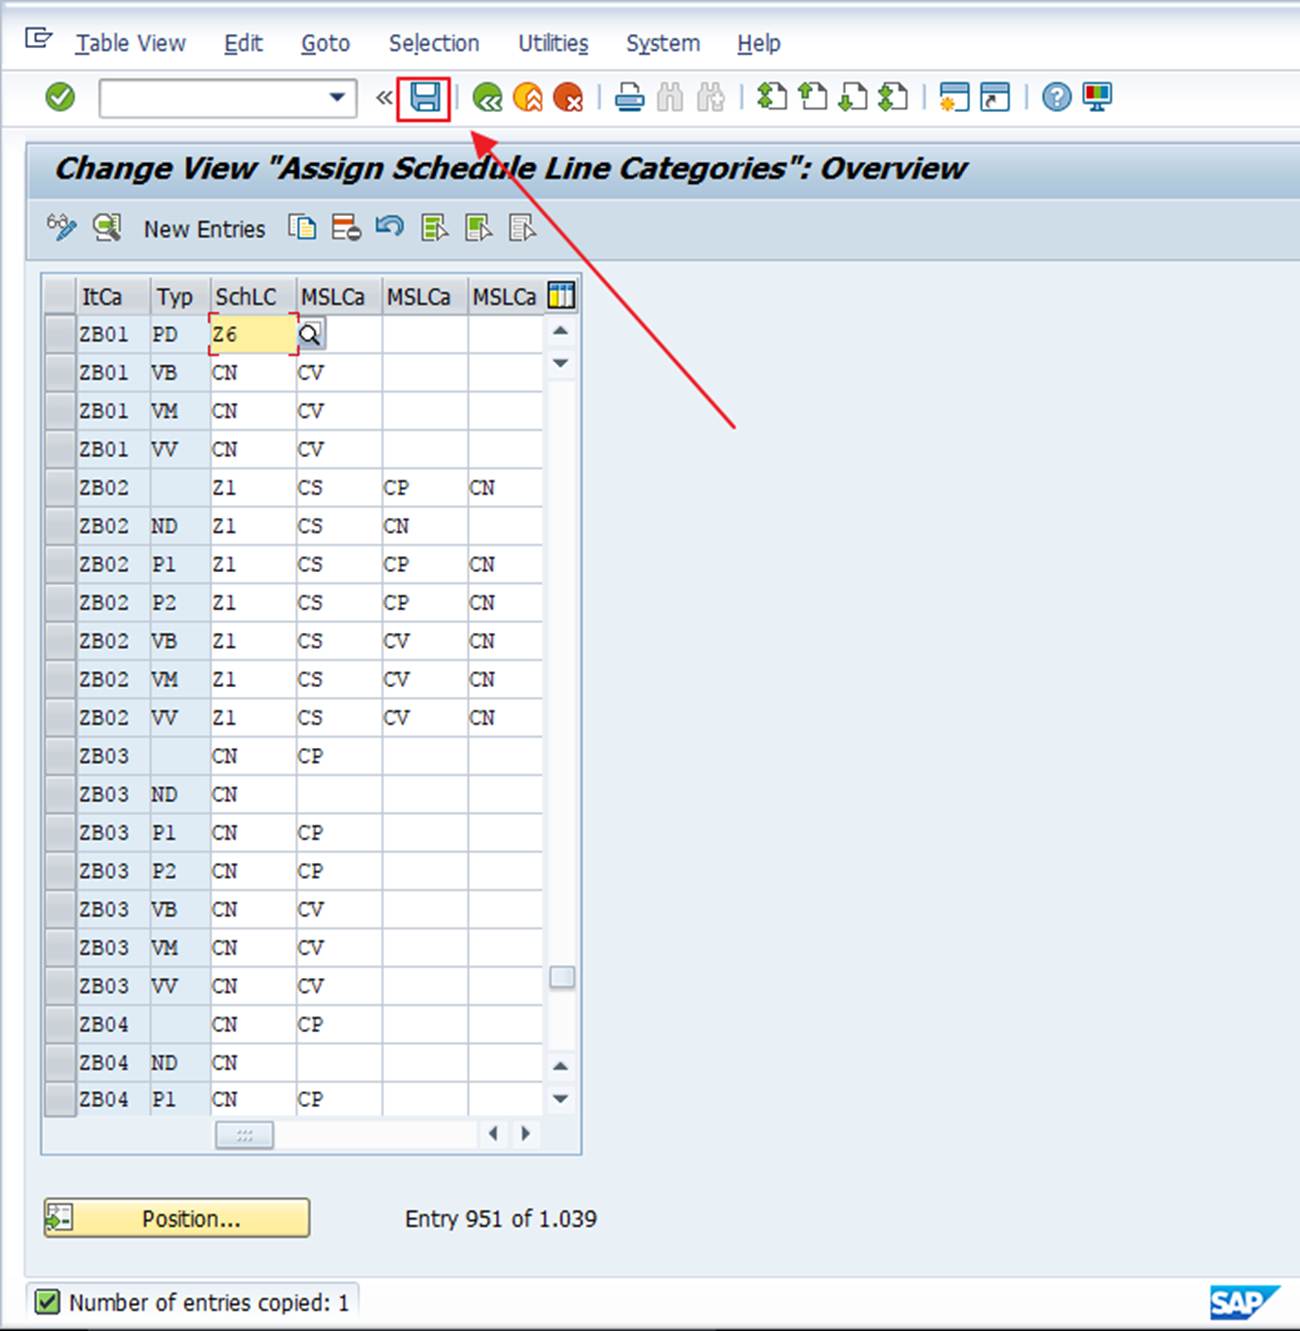Select the row marker for ZB02 P1
Screen dimensions: 1300x1331
pyautogui.click(x=60, y=564)
